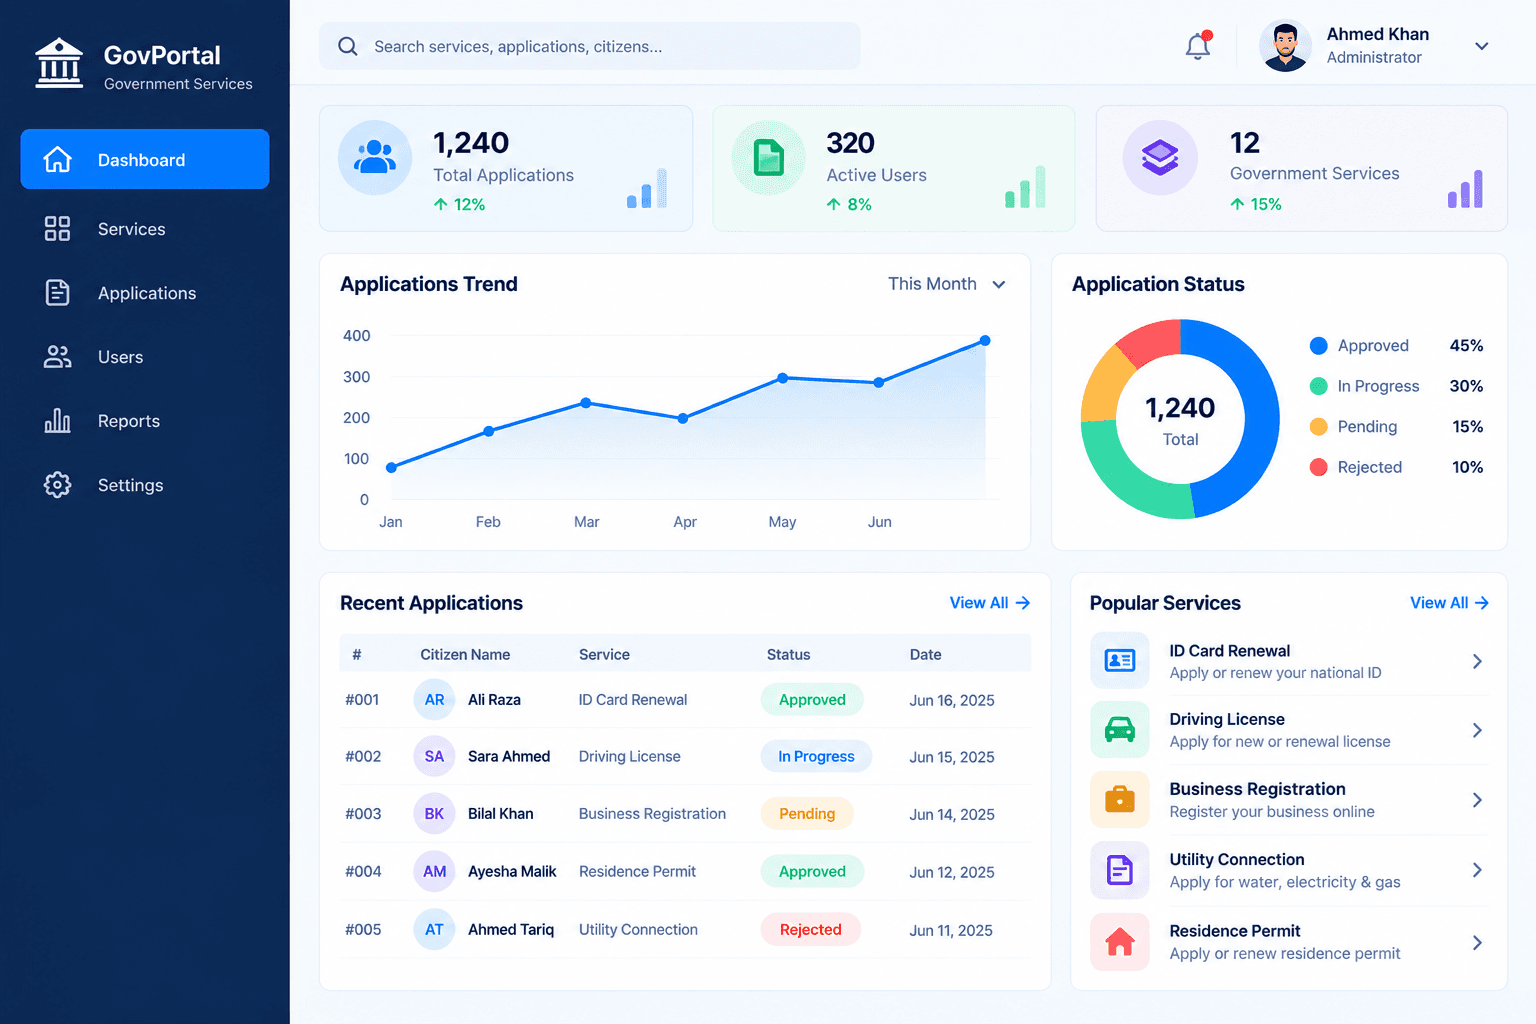Click the Approved status badge for #001

[x=812, y=700]
